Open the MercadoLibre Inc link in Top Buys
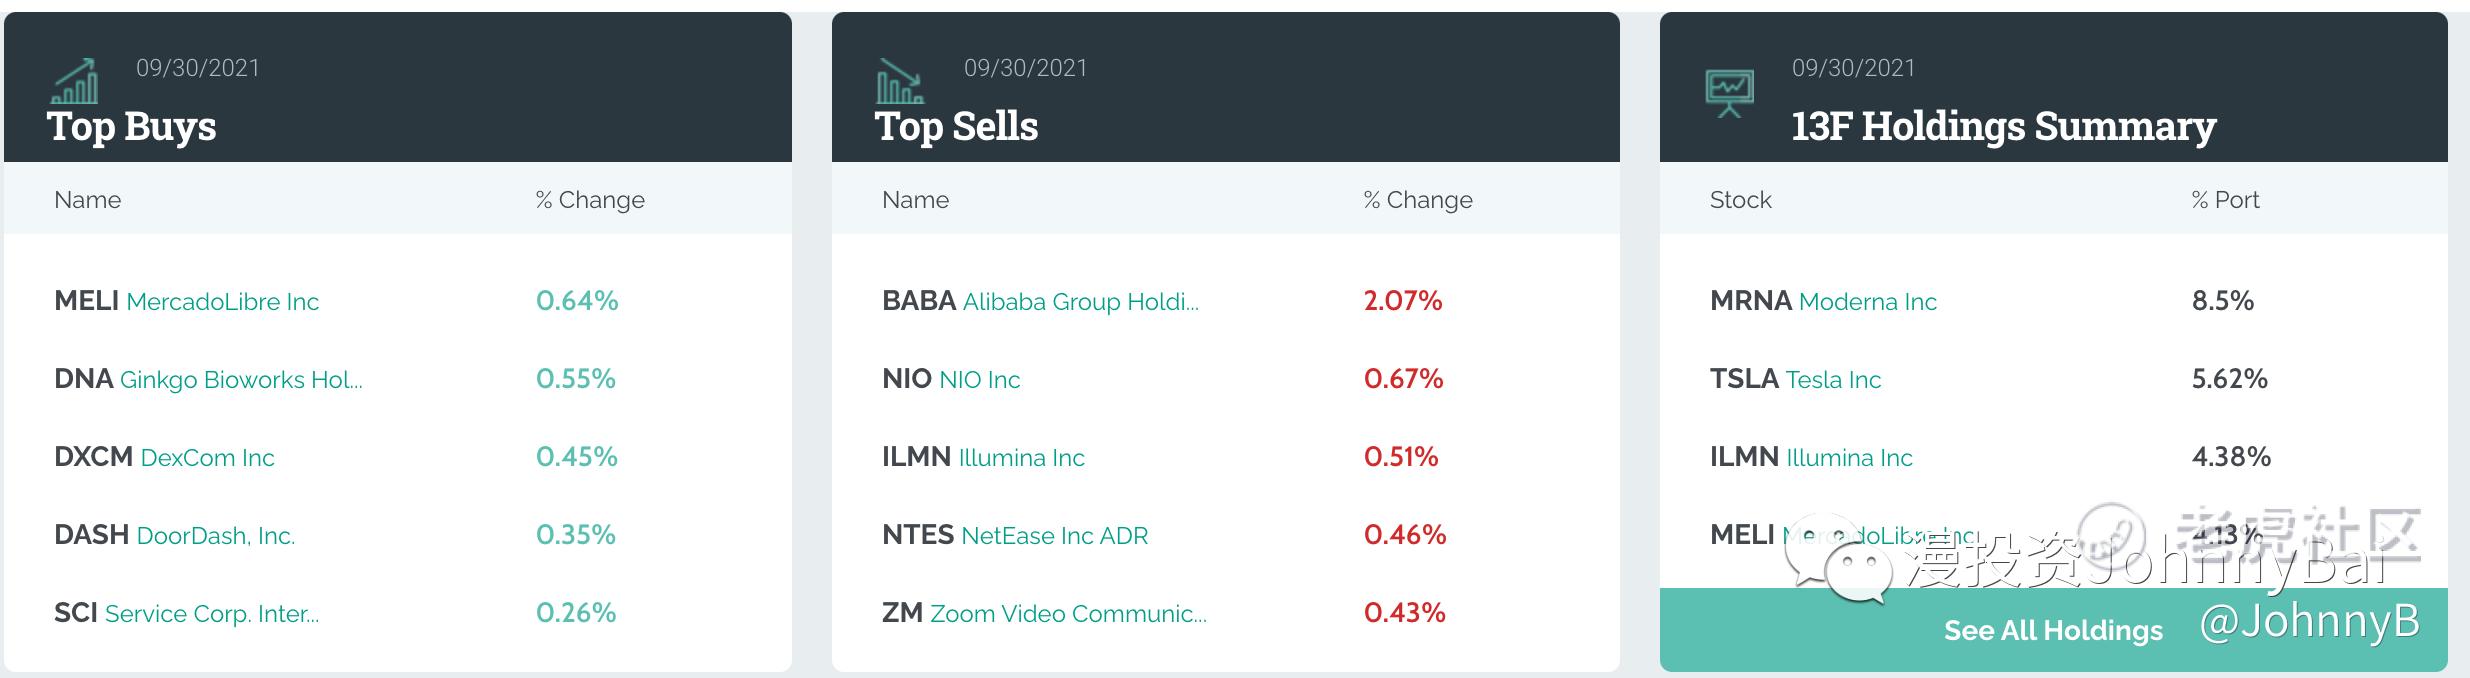This screenshot has height=678, width=2470. (x=222, y=302)
